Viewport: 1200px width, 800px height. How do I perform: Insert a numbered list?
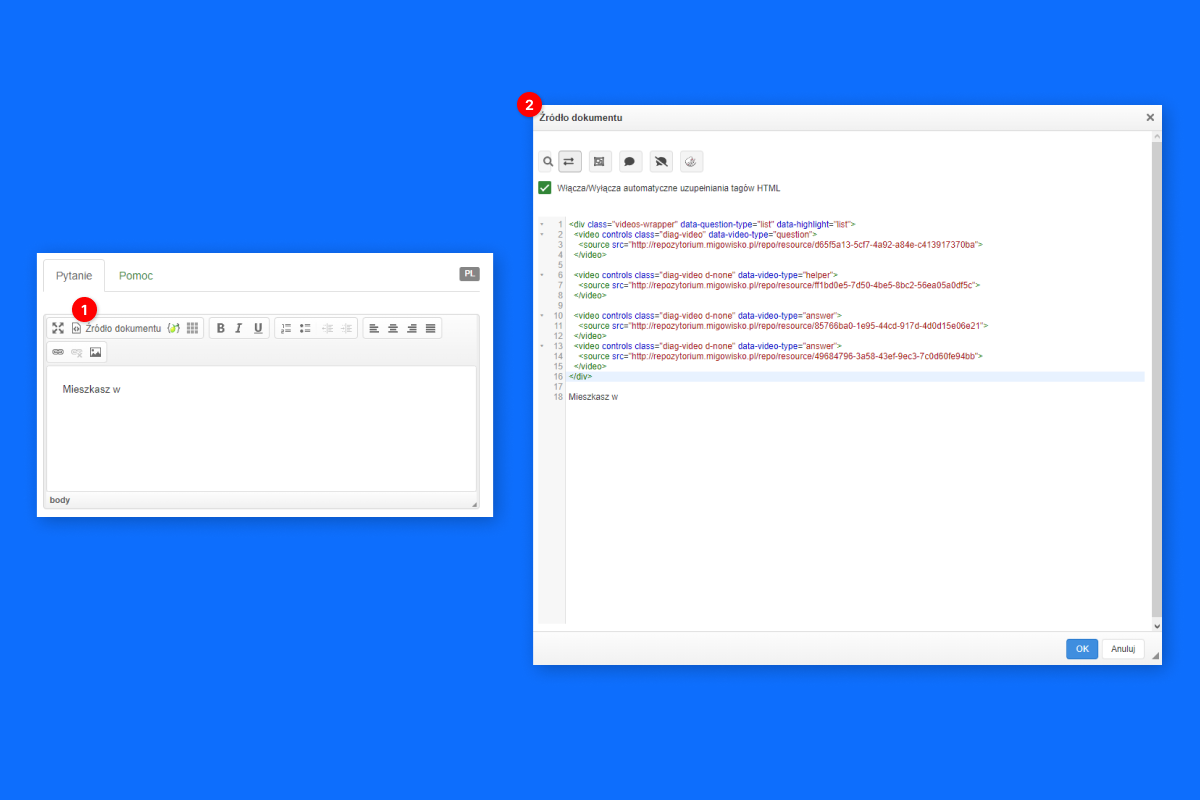pyautogui.click(x=286, y=328)
